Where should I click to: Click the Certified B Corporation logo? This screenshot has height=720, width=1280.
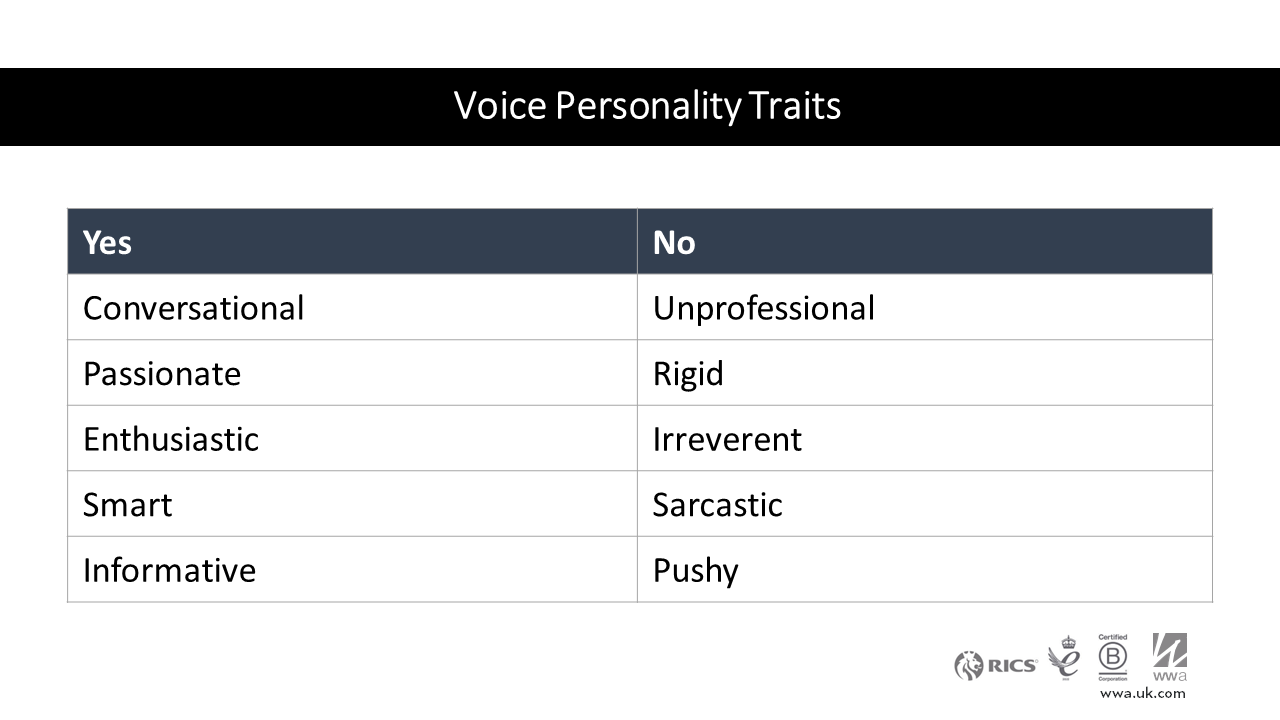1112,657
